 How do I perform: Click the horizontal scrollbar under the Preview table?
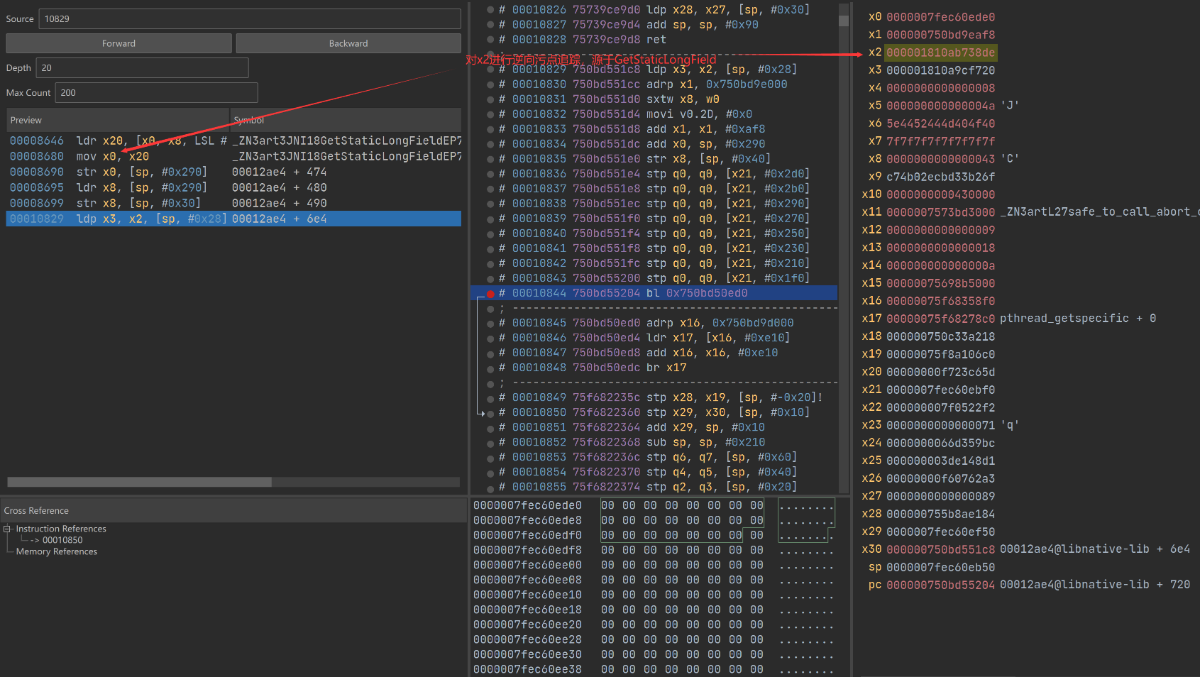pos(139,482)
